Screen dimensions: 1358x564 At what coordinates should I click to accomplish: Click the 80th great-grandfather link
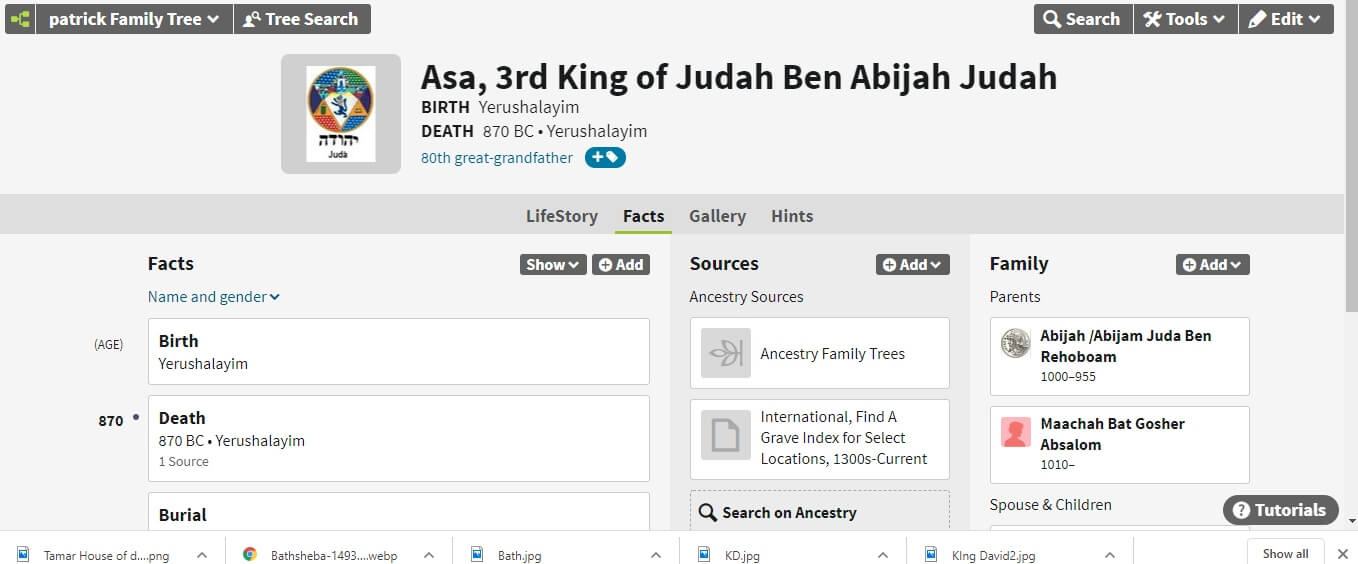click(497, 158)
